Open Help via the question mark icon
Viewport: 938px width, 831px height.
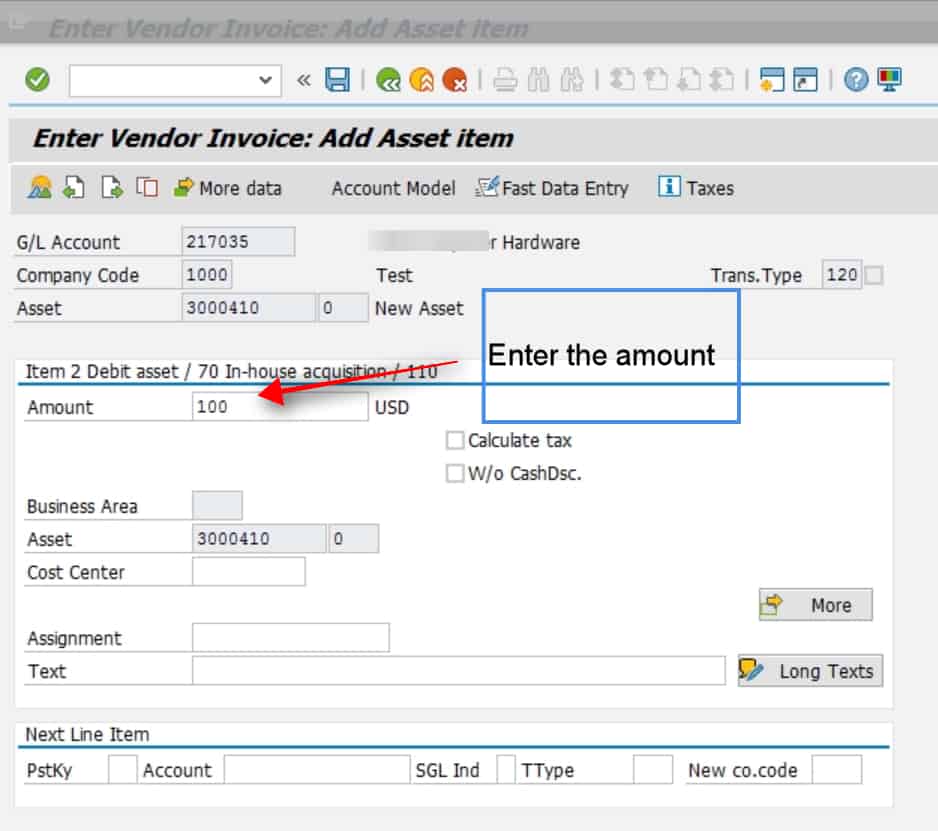pos(855,80)
